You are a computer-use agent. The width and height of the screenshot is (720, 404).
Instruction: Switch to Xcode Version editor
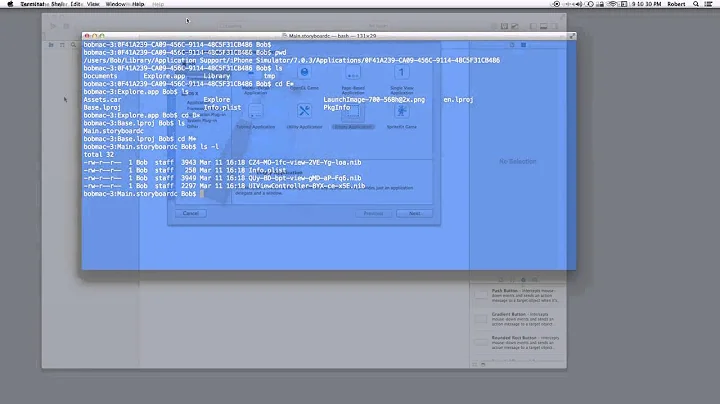pyautogui.click(x=515, y=26)
